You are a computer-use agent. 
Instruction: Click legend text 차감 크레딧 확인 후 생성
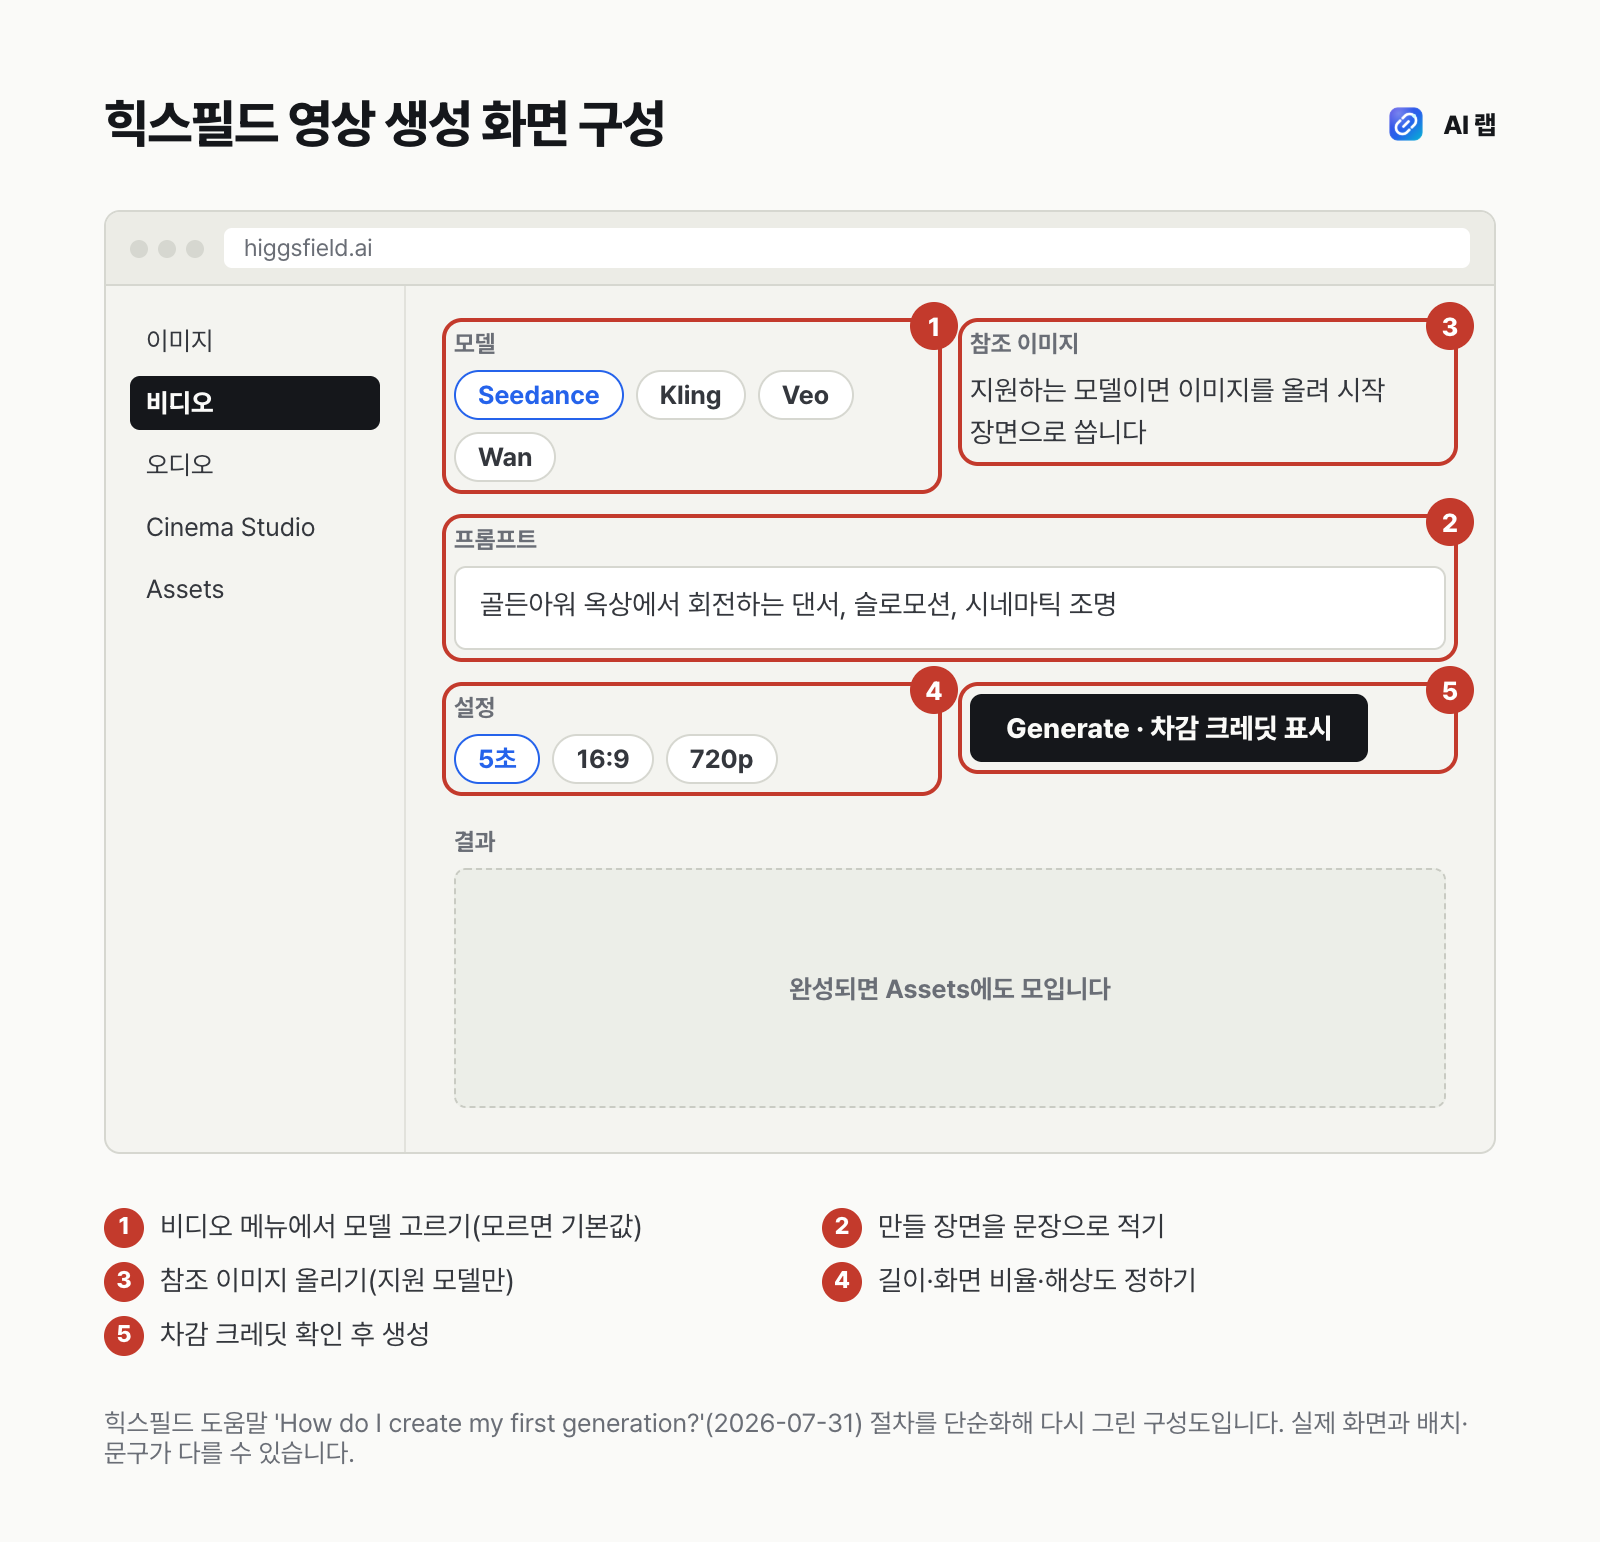pyautogui.click(x=295, y=1334)
